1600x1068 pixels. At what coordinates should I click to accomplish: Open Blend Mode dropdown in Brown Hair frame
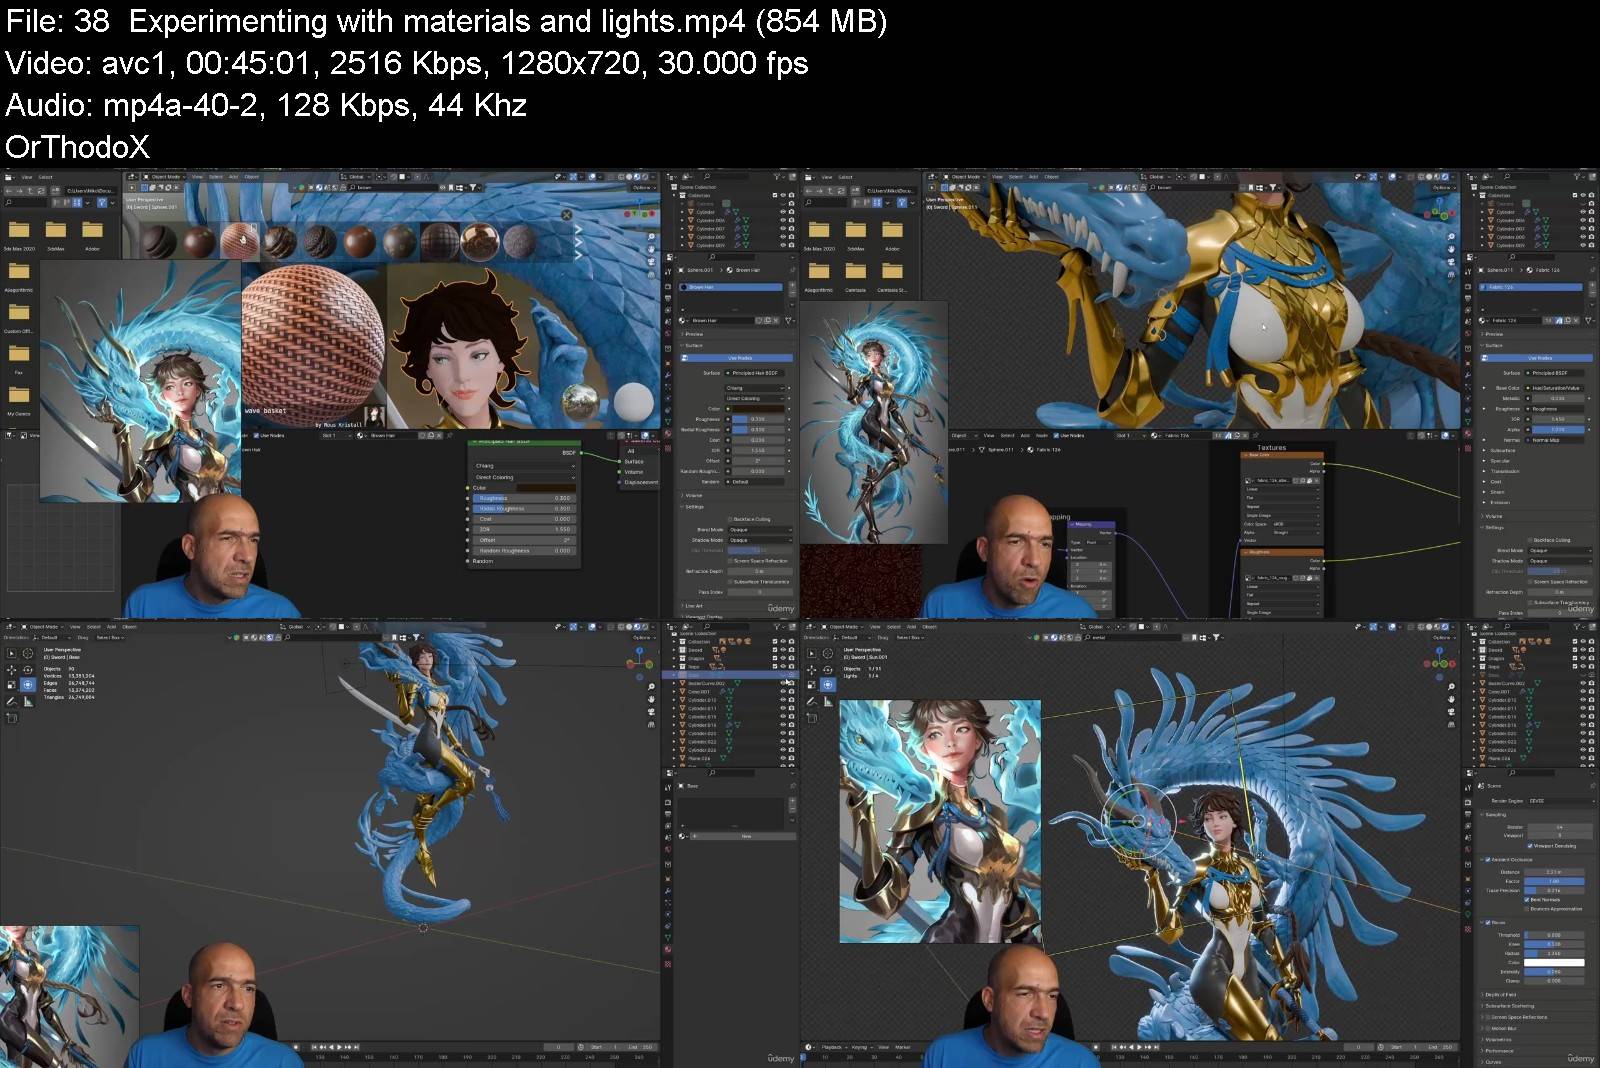(x=758, y=530)
